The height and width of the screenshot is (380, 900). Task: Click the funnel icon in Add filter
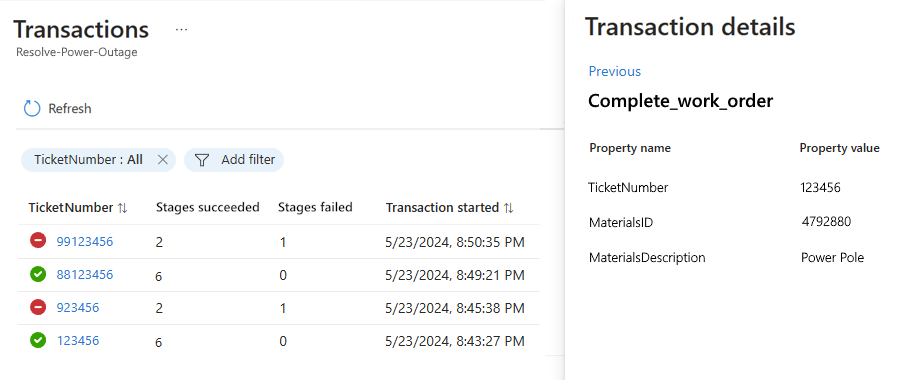[201, 160]
